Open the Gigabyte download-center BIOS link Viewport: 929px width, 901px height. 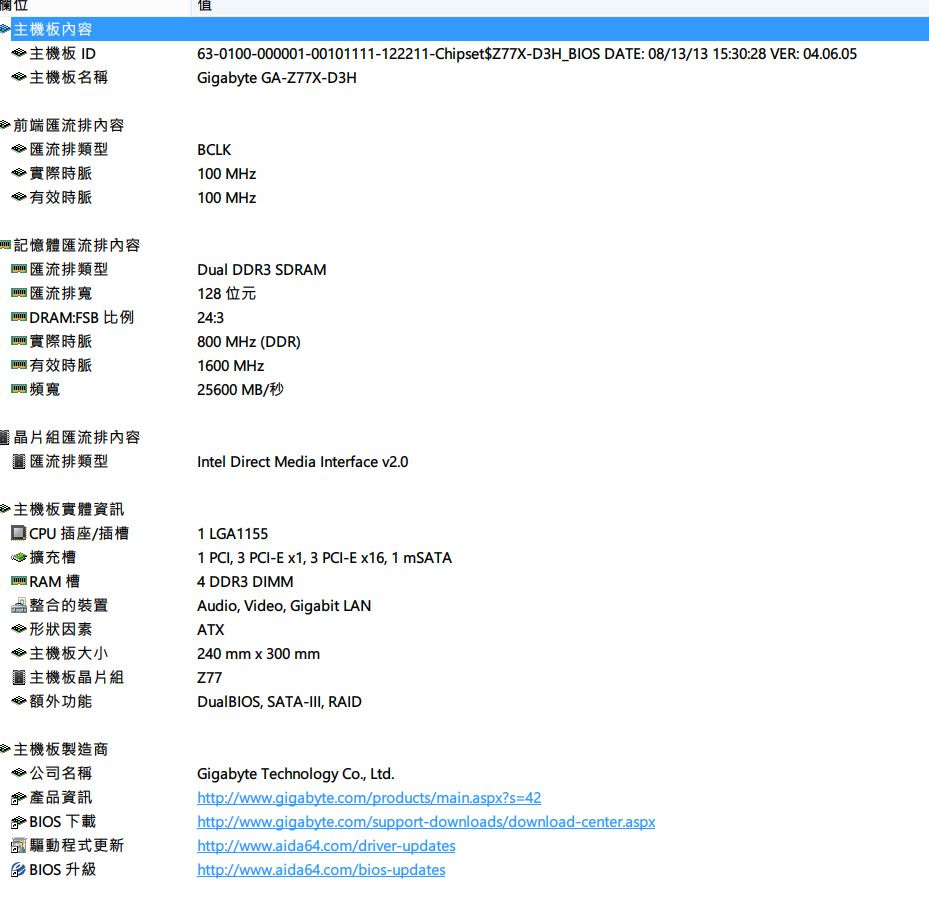pyautogui.click(x=426, y=821)
